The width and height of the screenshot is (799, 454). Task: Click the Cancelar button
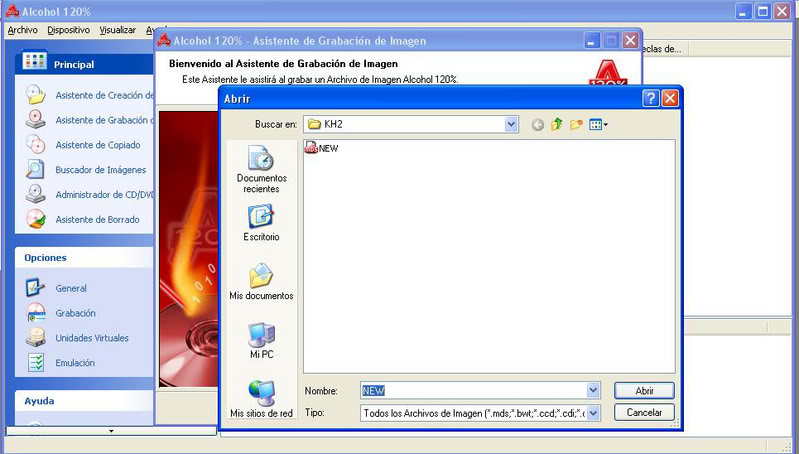point(644,412)
